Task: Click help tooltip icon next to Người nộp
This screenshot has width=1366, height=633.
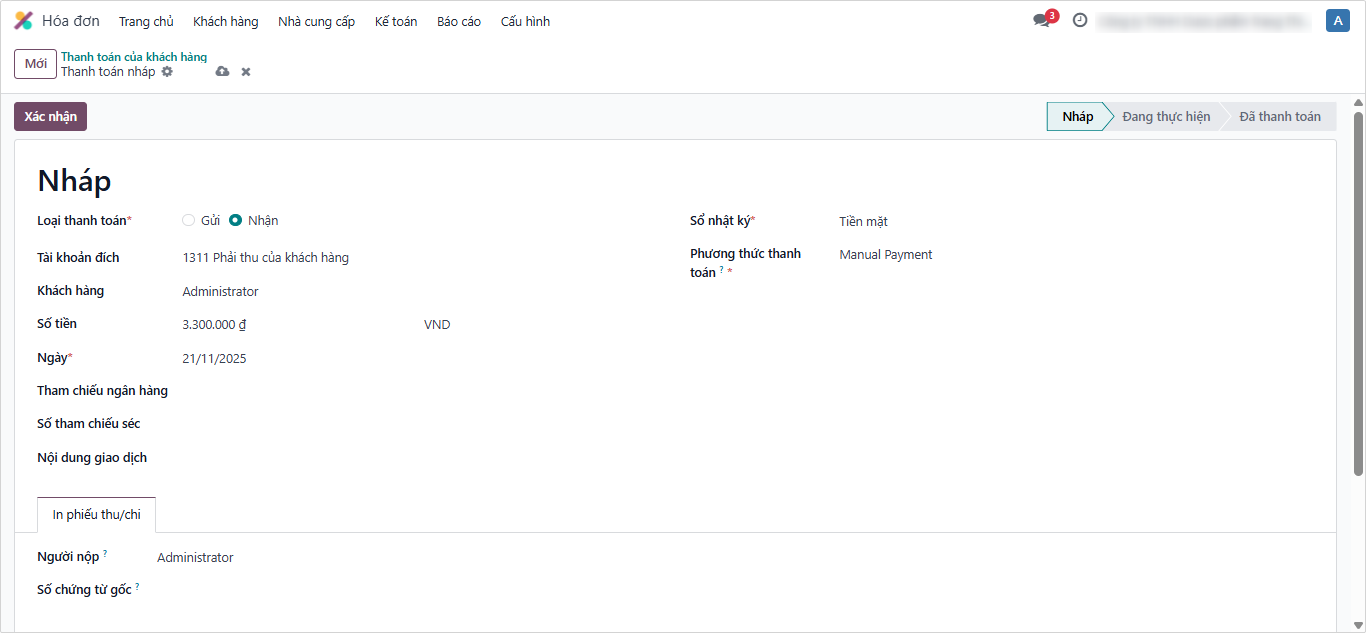Action: pos(105,553)
